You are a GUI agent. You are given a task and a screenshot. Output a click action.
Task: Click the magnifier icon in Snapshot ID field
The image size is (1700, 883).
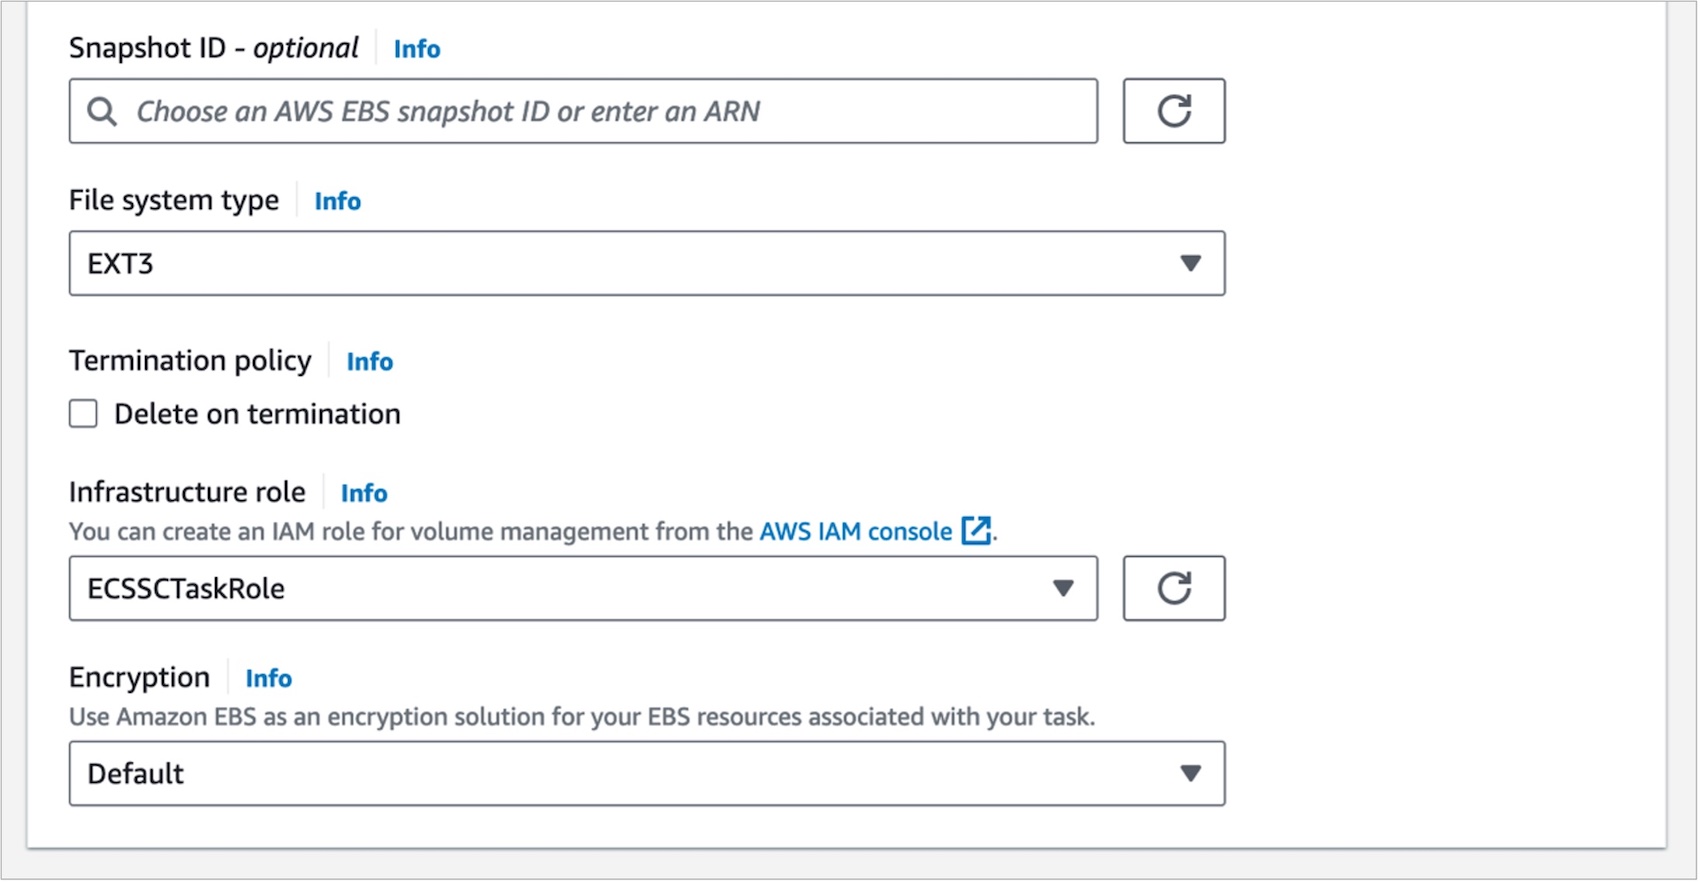click(x=102, y=111)
